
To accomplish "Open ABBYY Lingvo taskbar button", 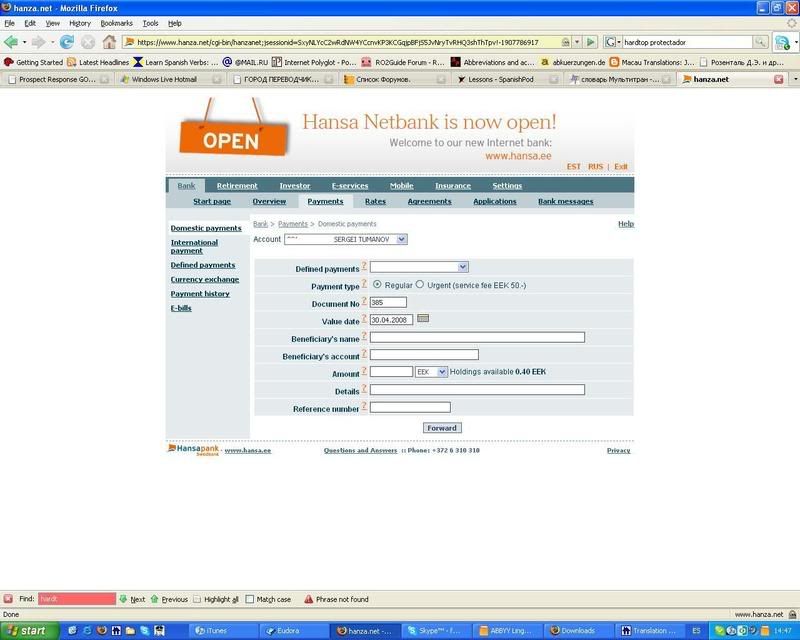I will coord(505,631).
